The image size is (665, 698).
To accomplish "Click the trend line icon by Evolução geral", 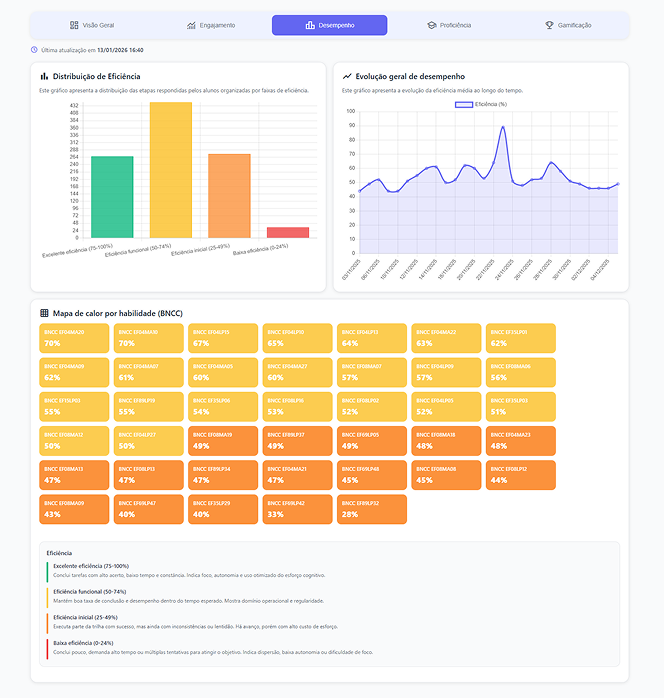I will [347, 76].
